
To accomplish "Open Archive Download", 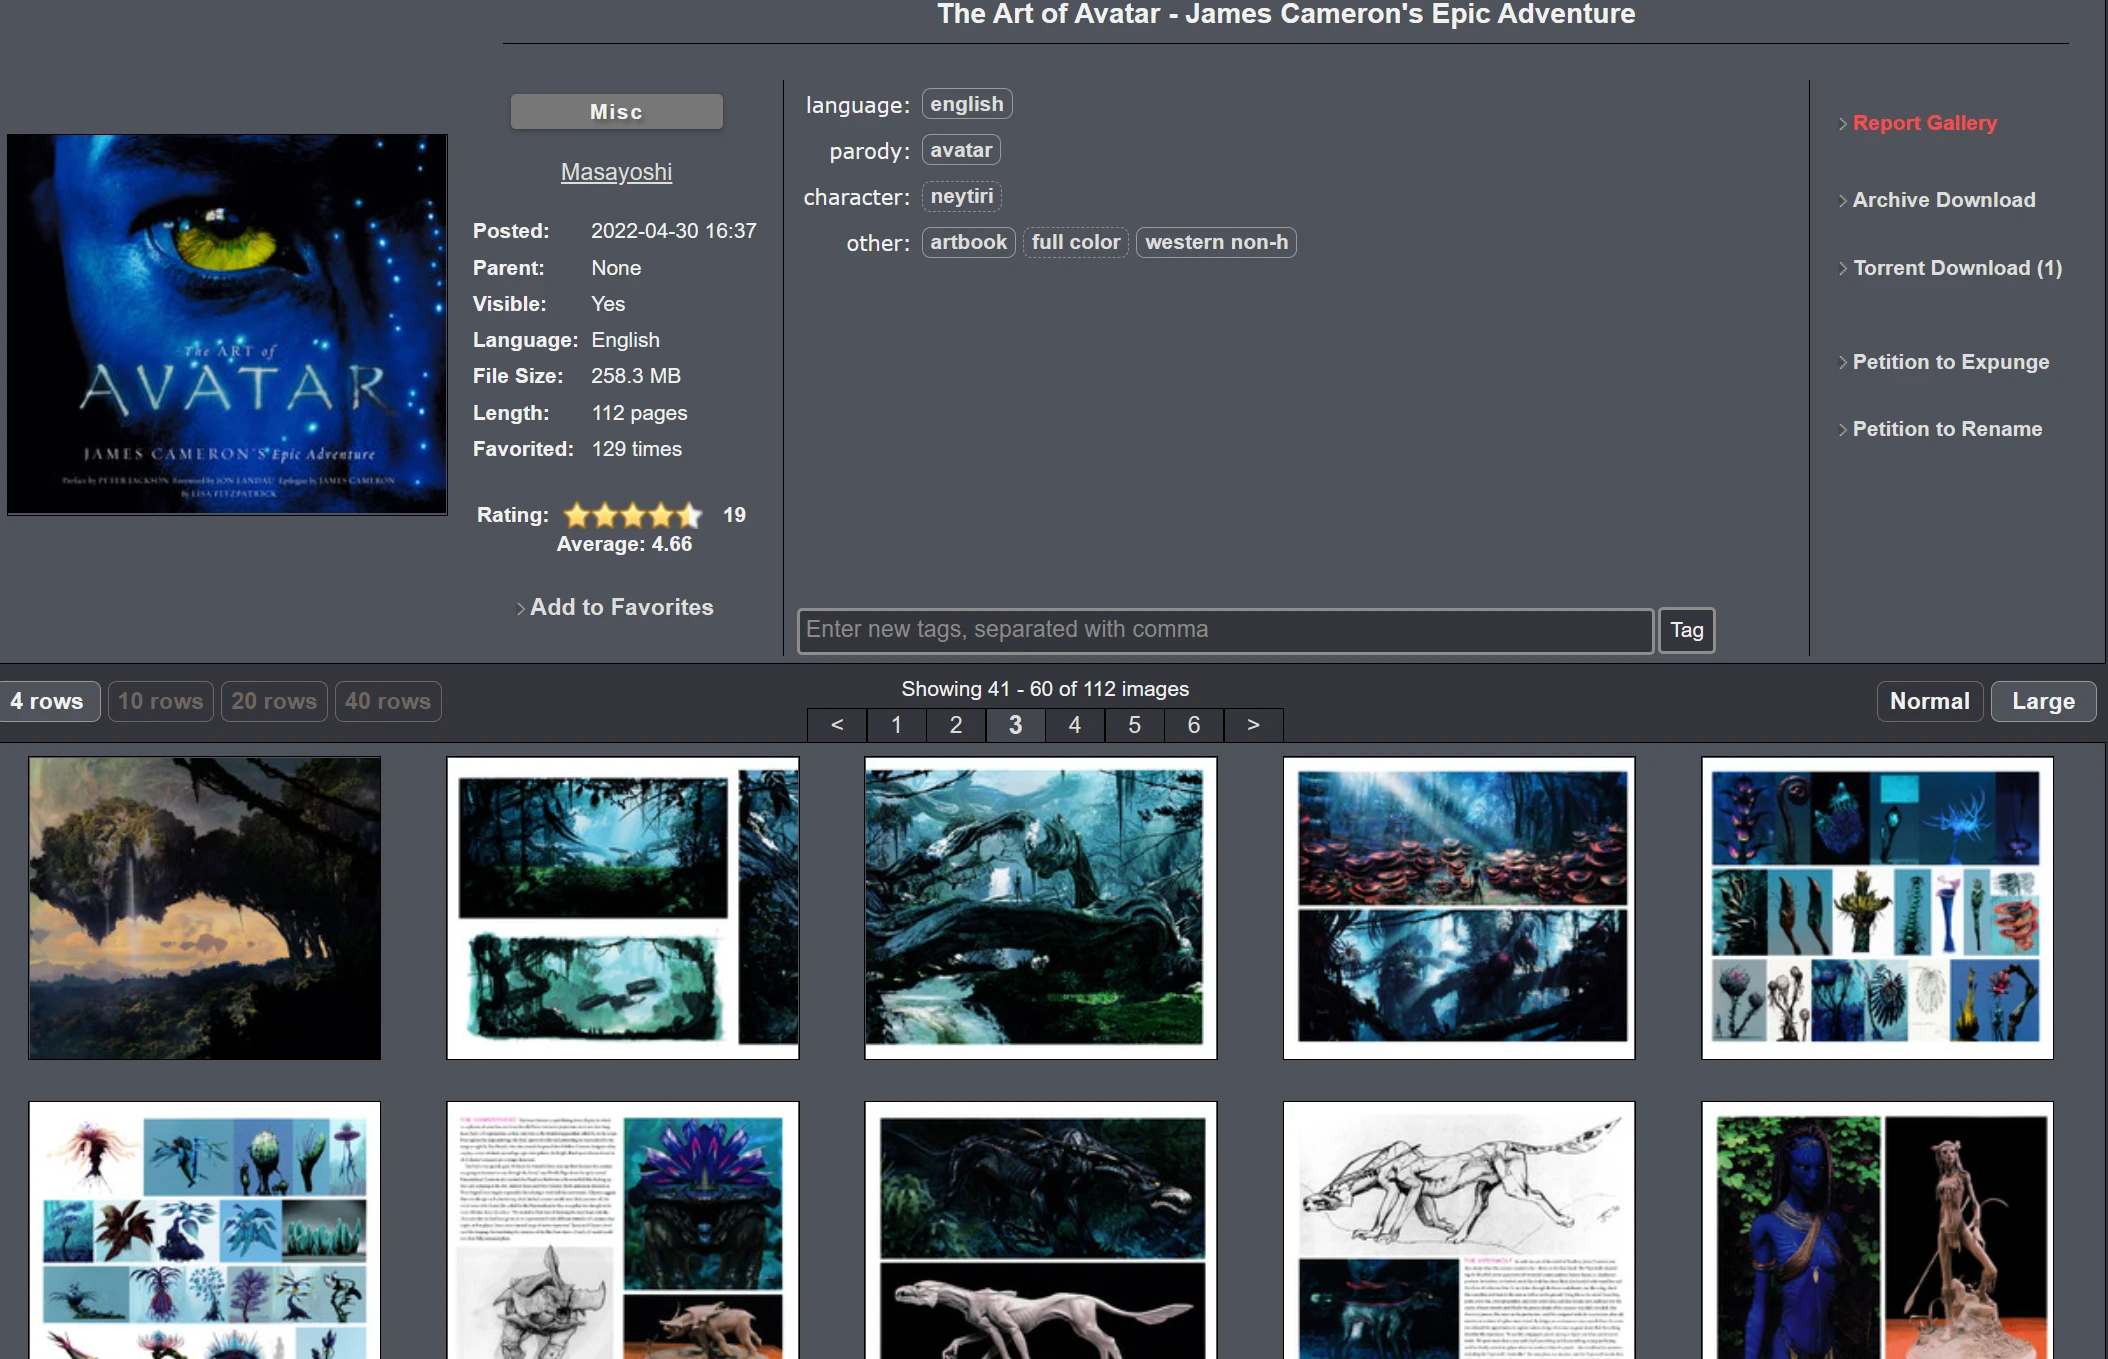I will click(1943, 200).
